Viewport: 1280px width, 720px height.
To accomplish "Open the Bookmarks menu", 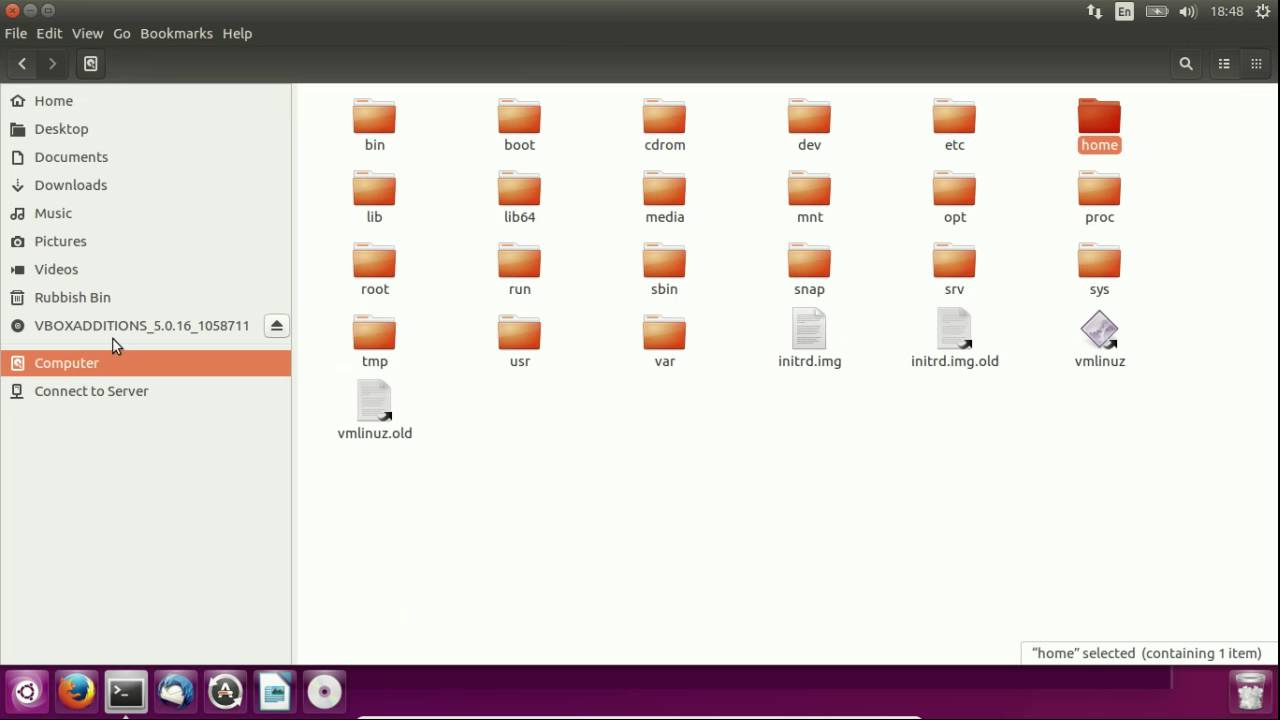I will click(176, 33).
